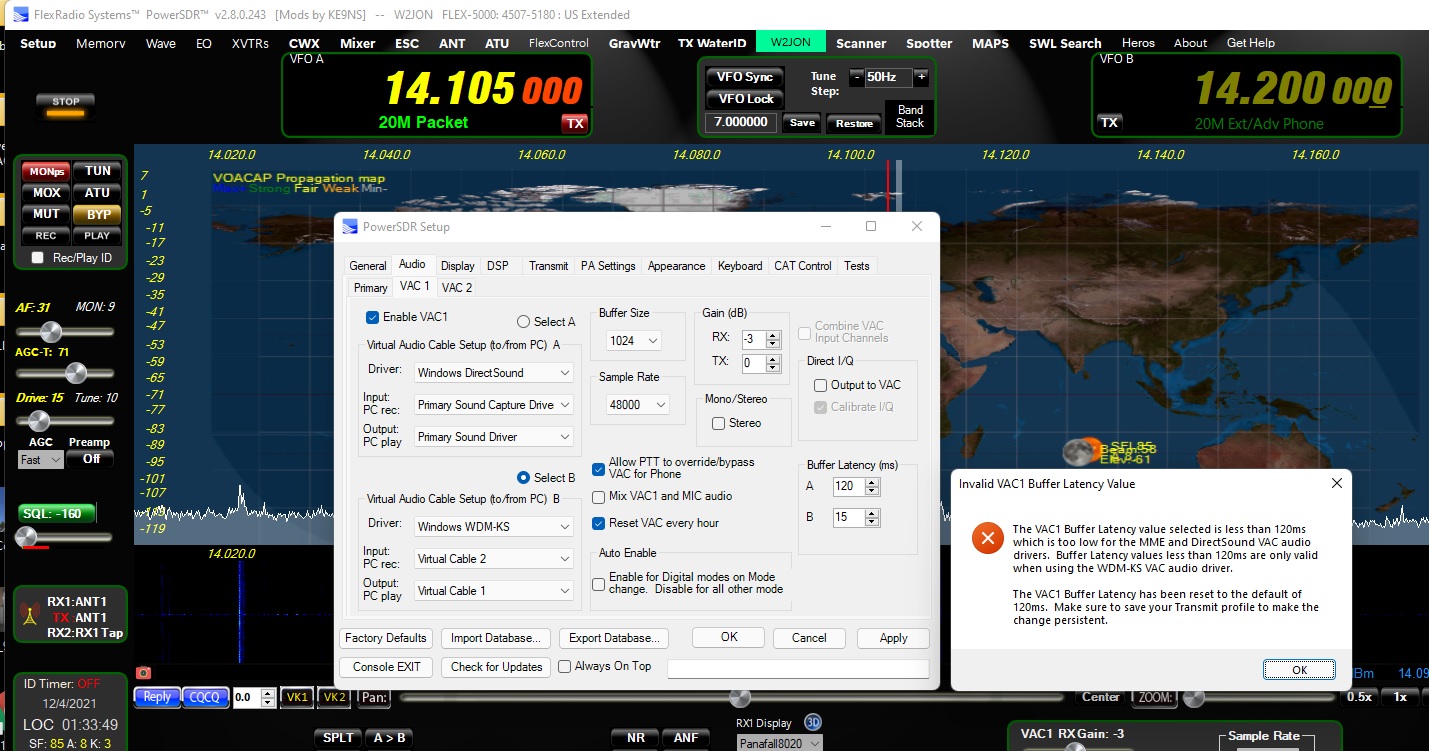This screenshot has width=1429, height=751.
Task: Increase tune step with the plus button
Action: tap(921, 77)
